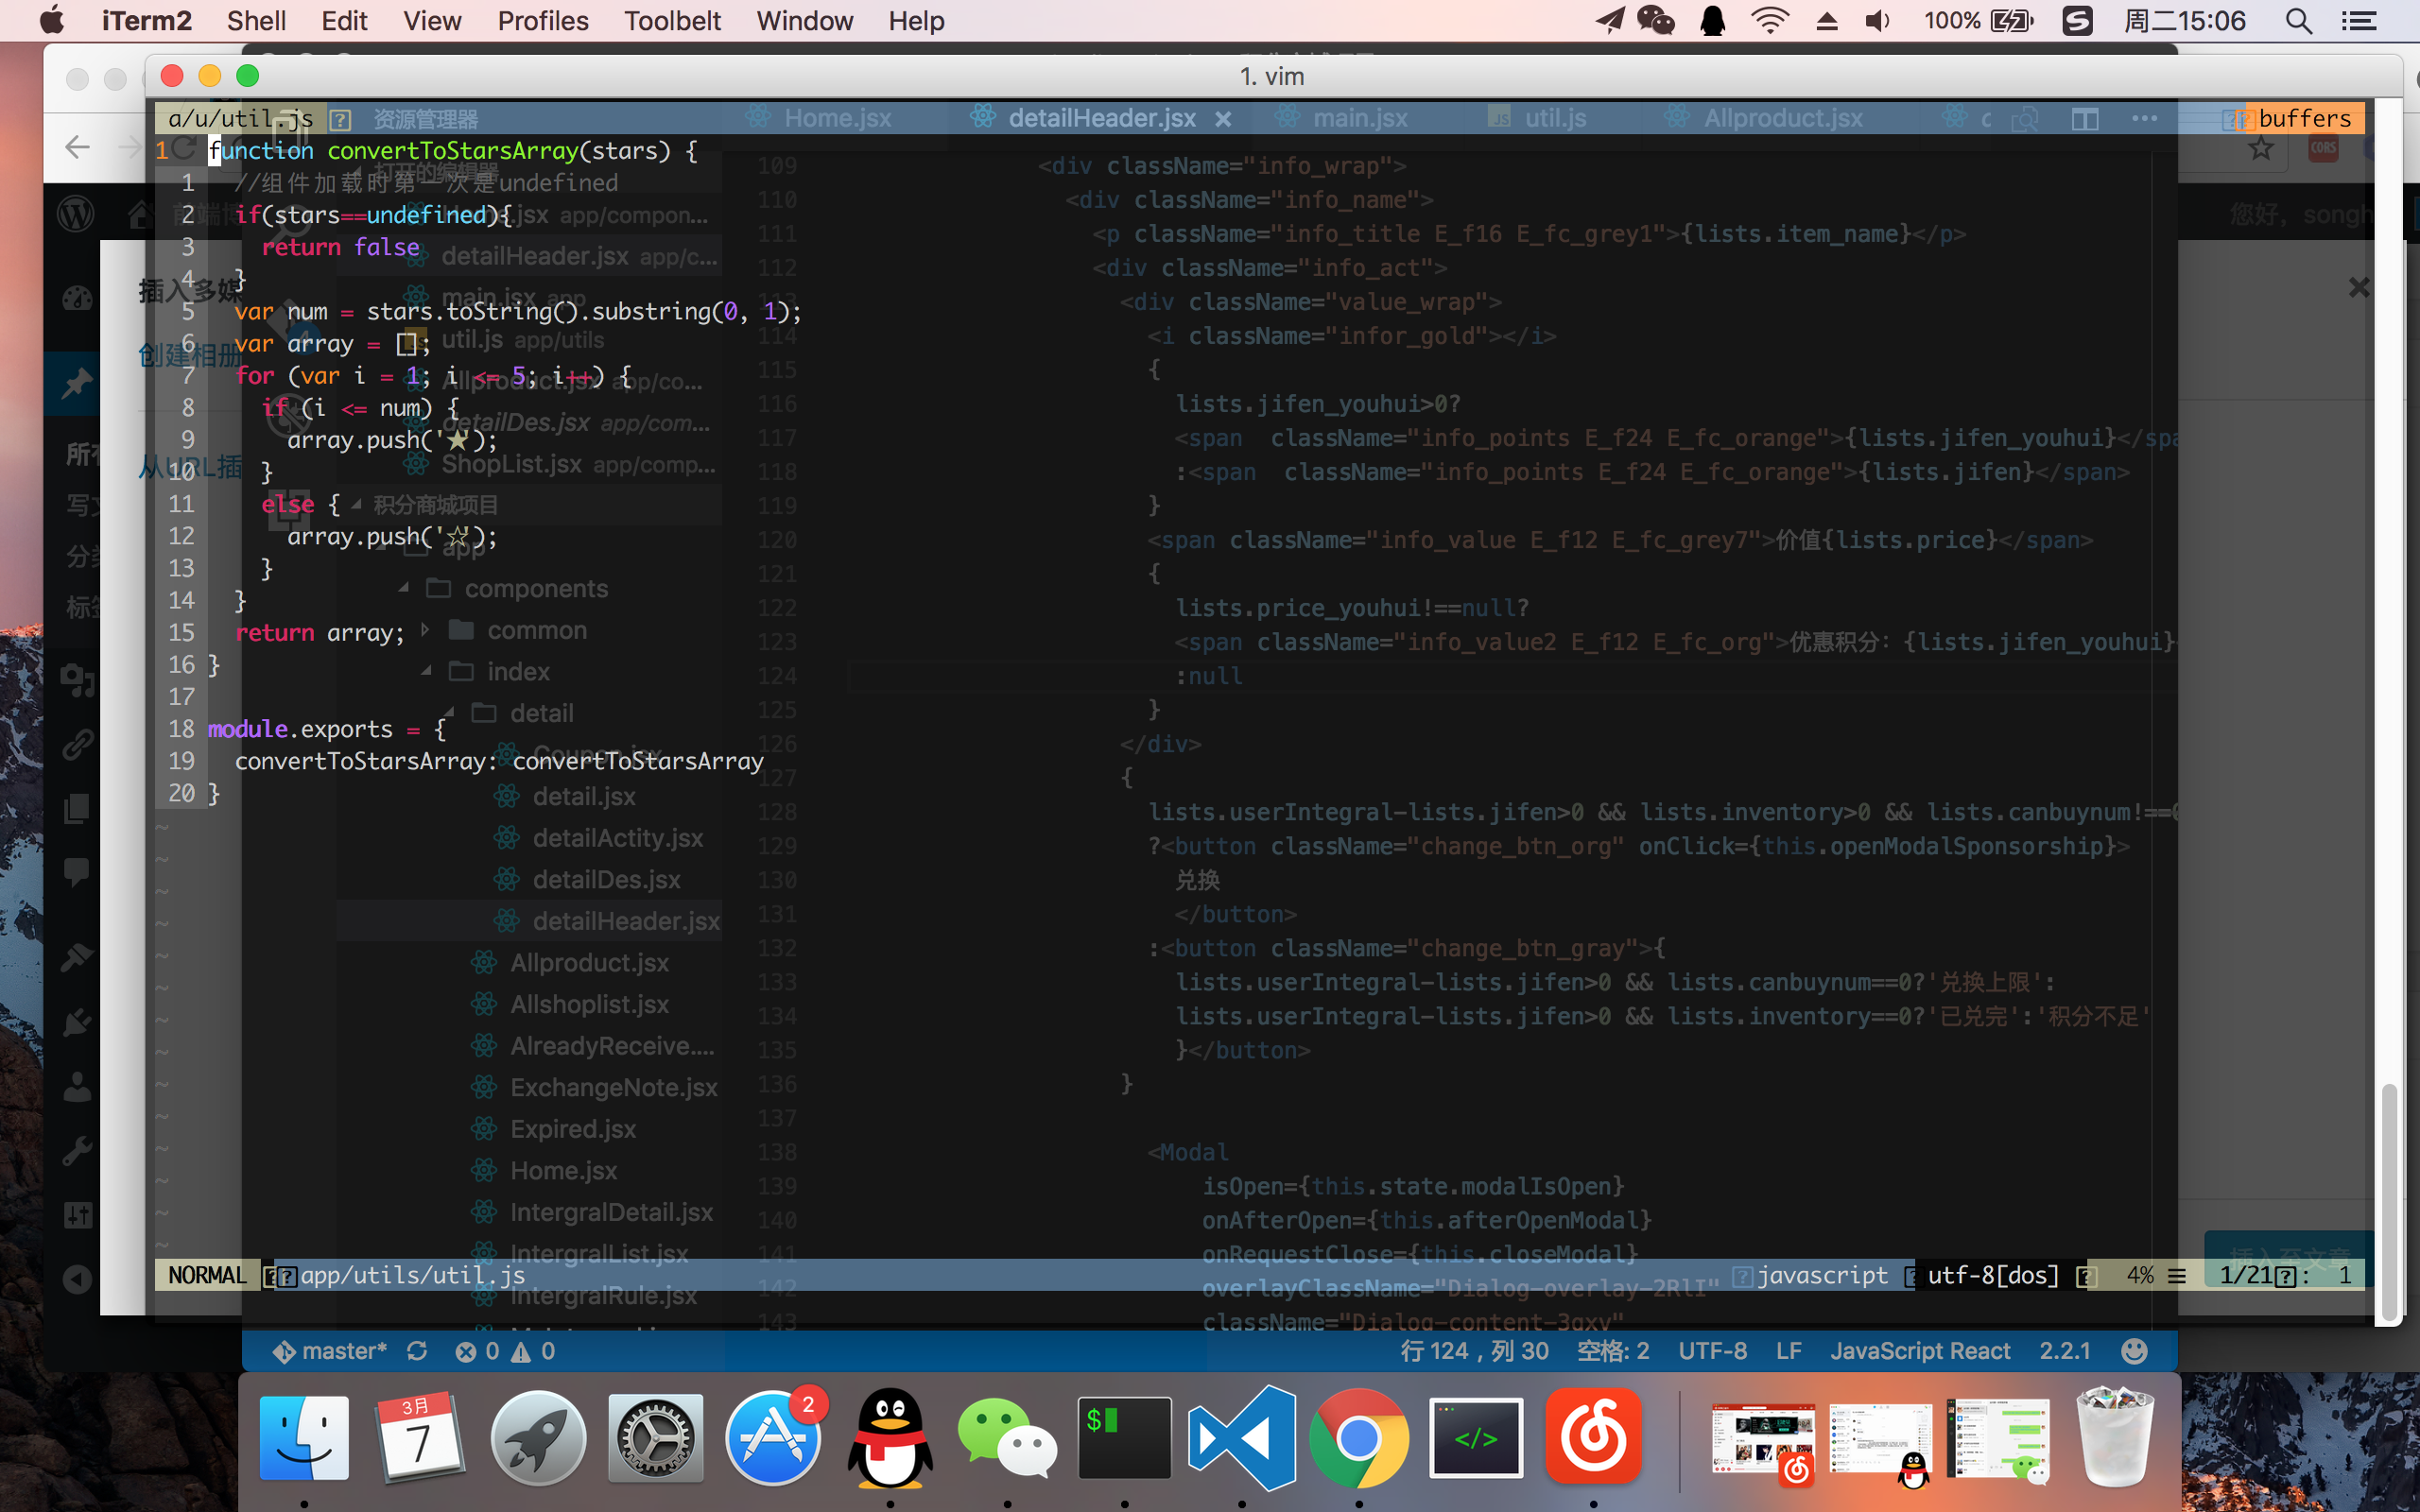
Task: Click the QQ penguin dock icon
Action: click(x=889, y=1438)
